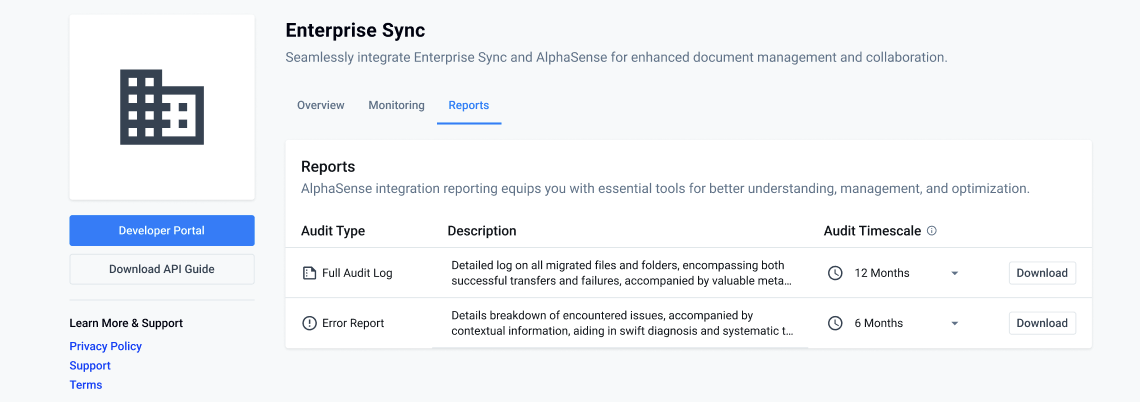This screenshot has width=1140, height=402.
Task: Click the Download API Guide button
Action: pyautogui.click(x=161, y=269)
